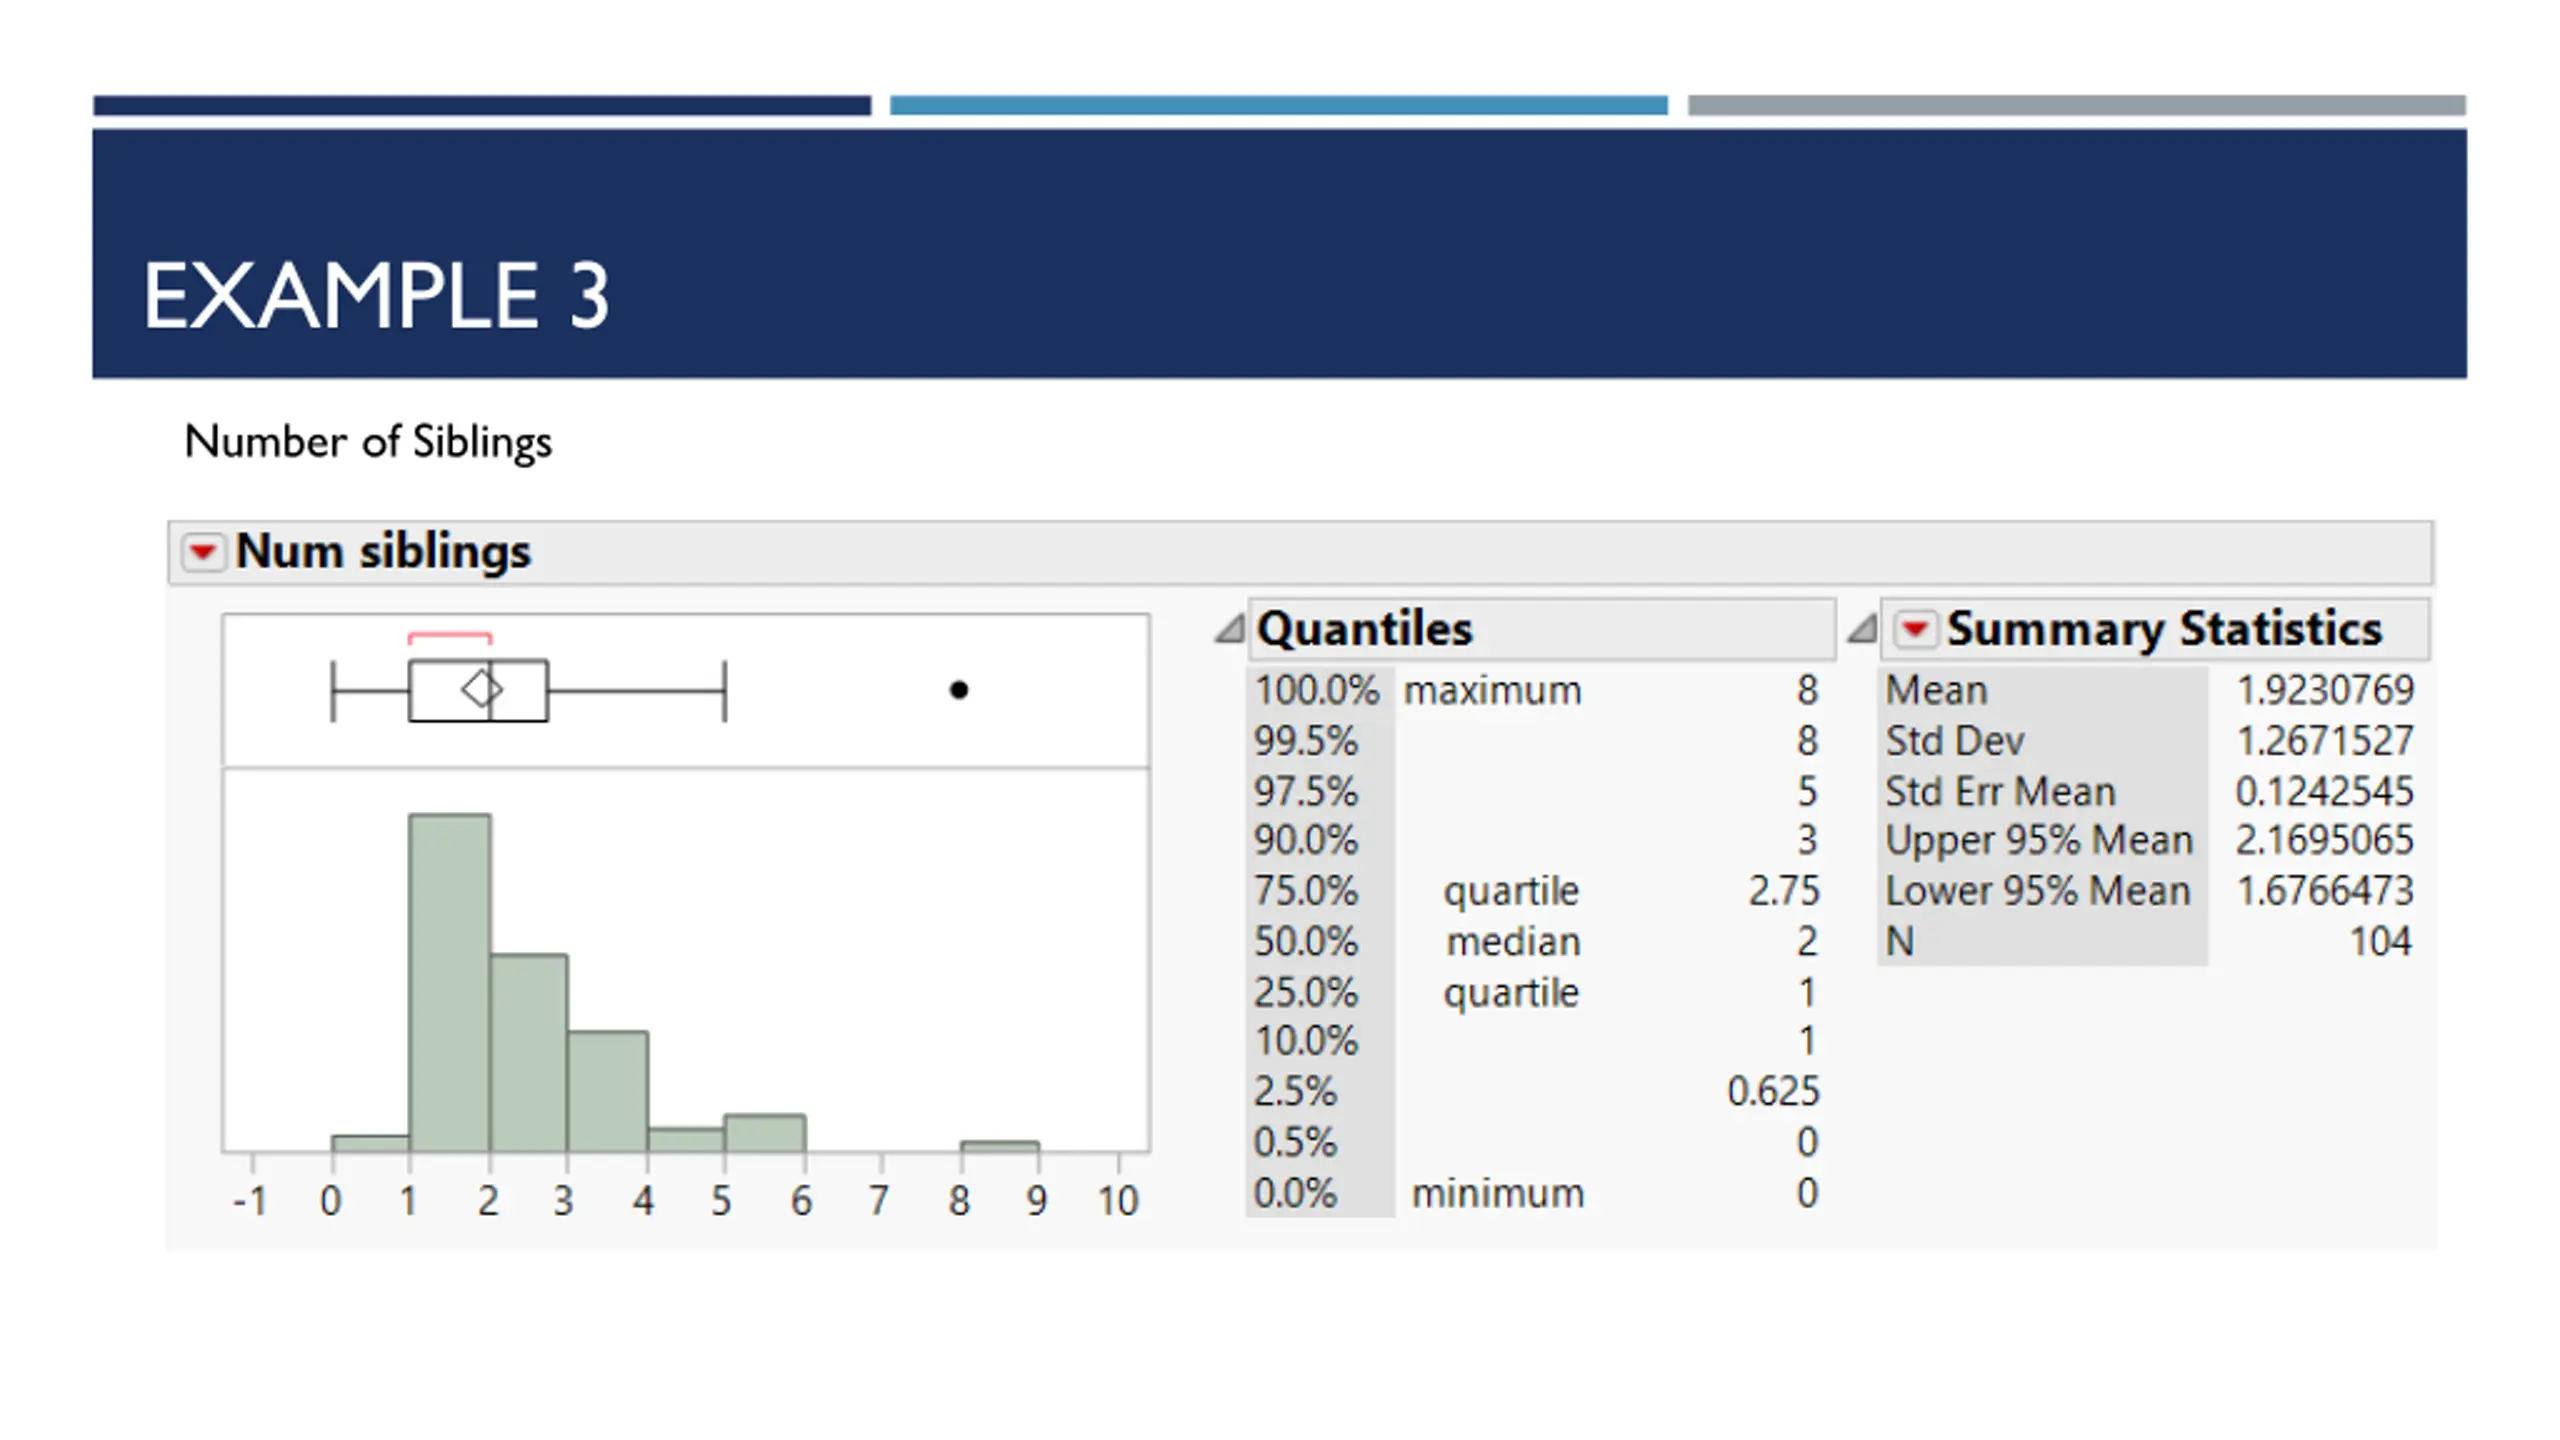Viewport: 2560px width, 1440px height.
Task: Click the Std Dev label in Summary Statistics
Action: pyautogui.click(x=1954, y=741)
